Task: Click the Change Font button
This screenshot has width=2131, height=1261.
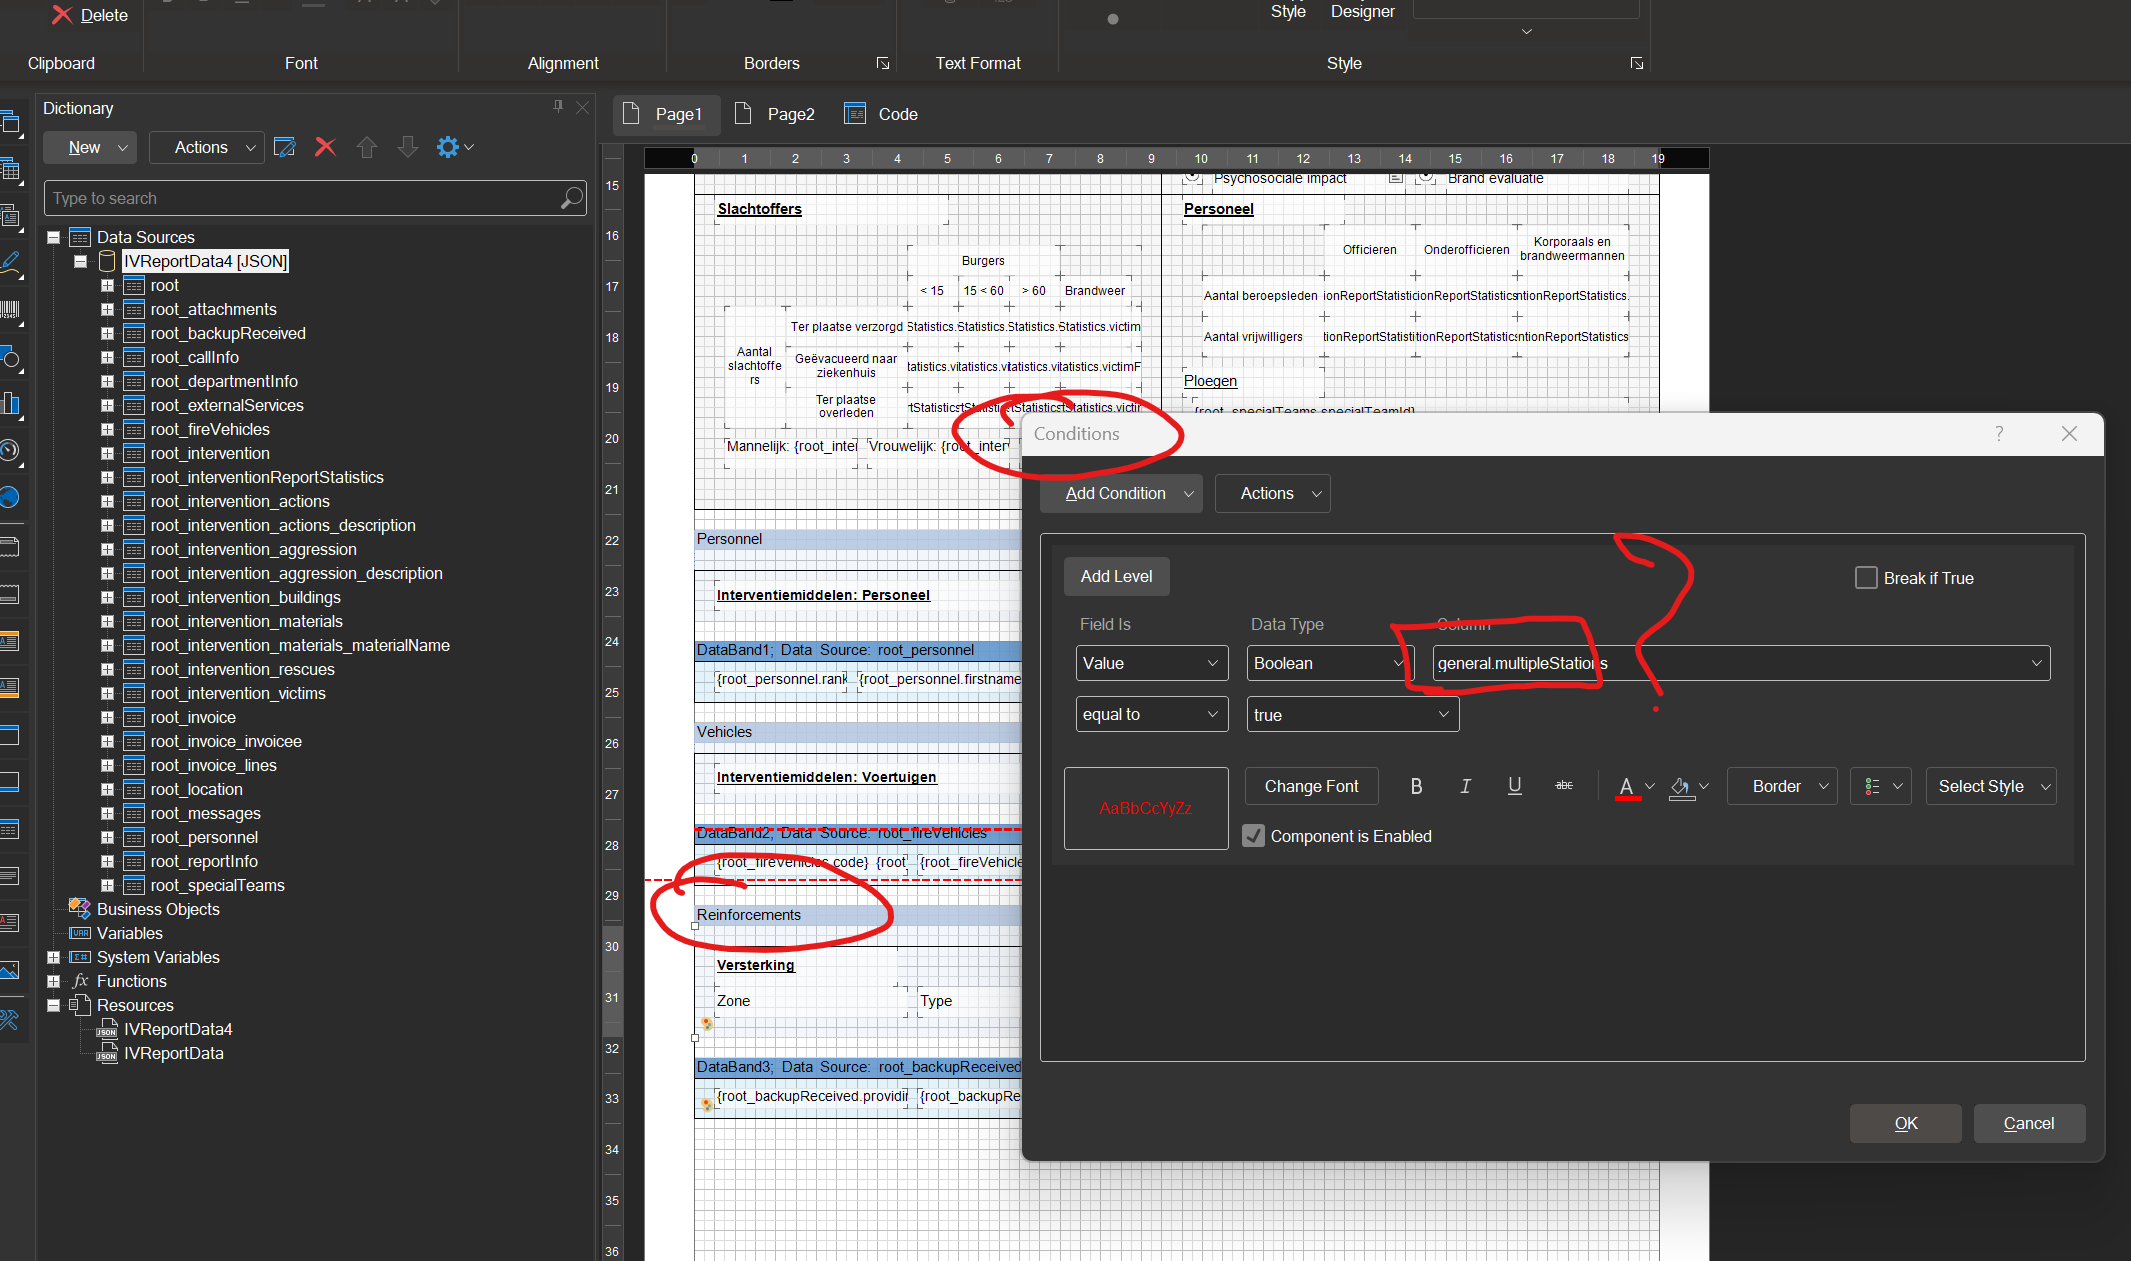Action: pos(1311,786)
